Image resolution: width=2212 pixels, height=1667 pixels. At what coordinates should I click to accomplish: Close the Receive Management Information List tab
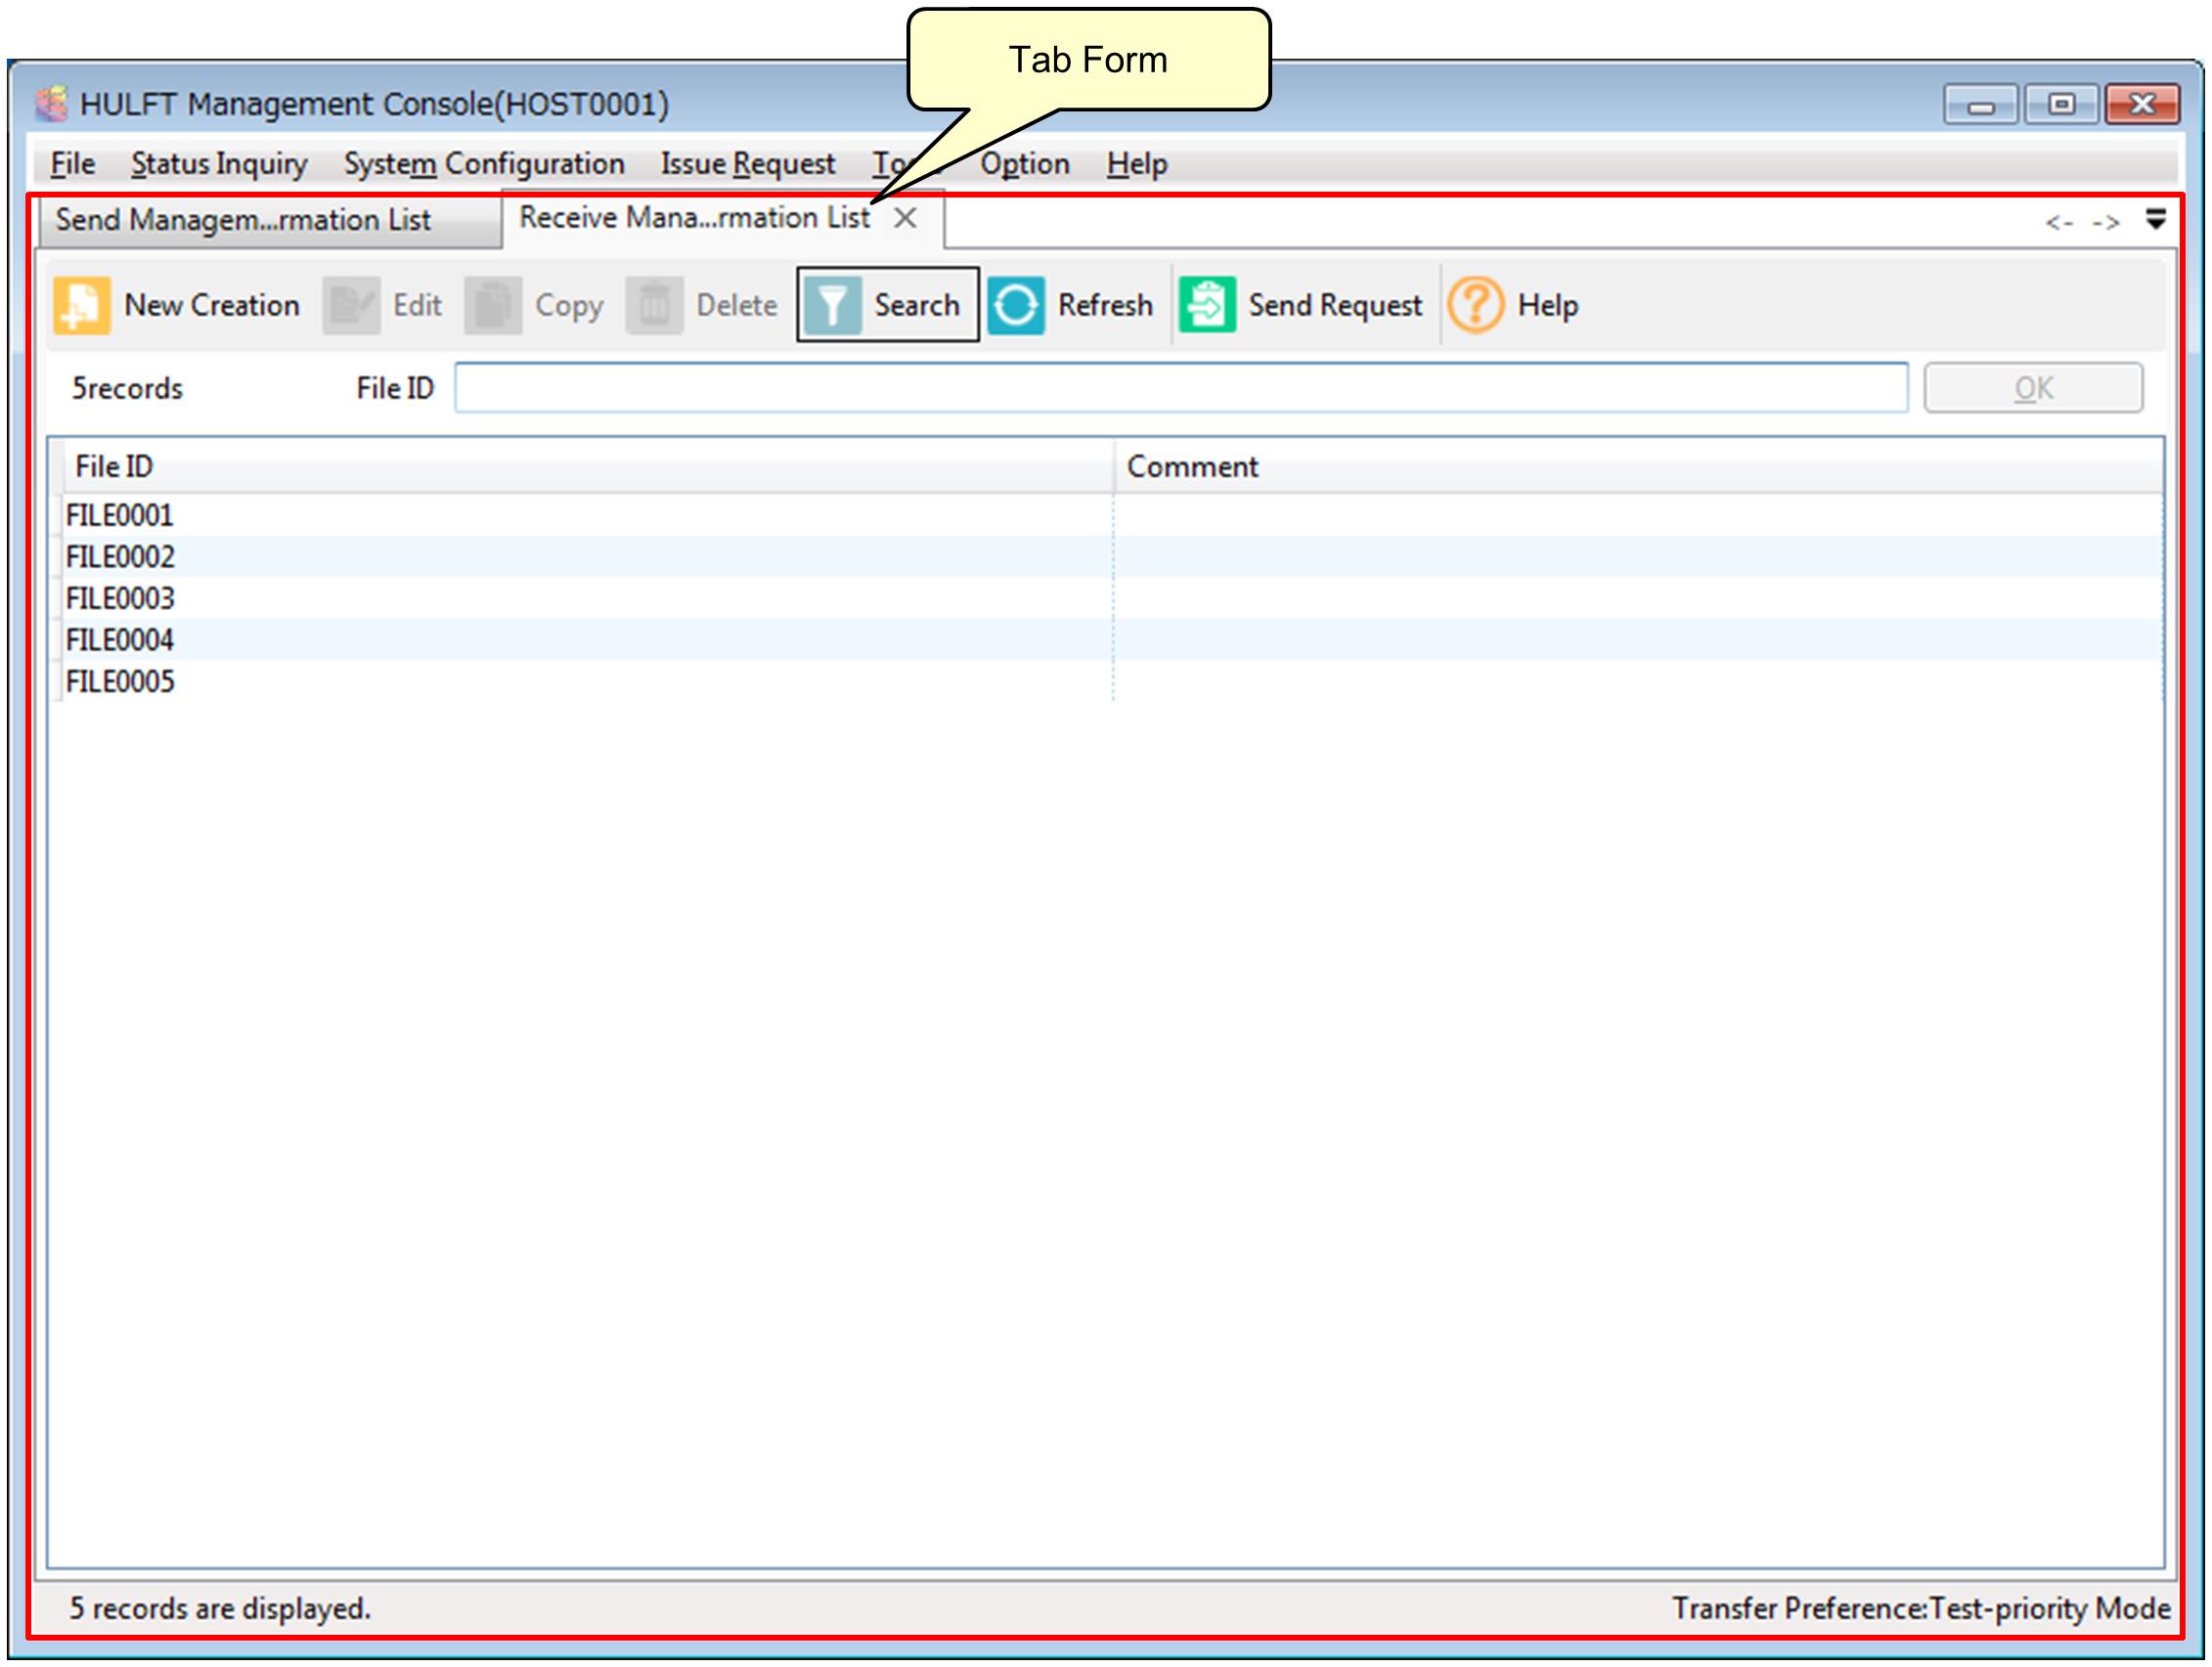905,218
